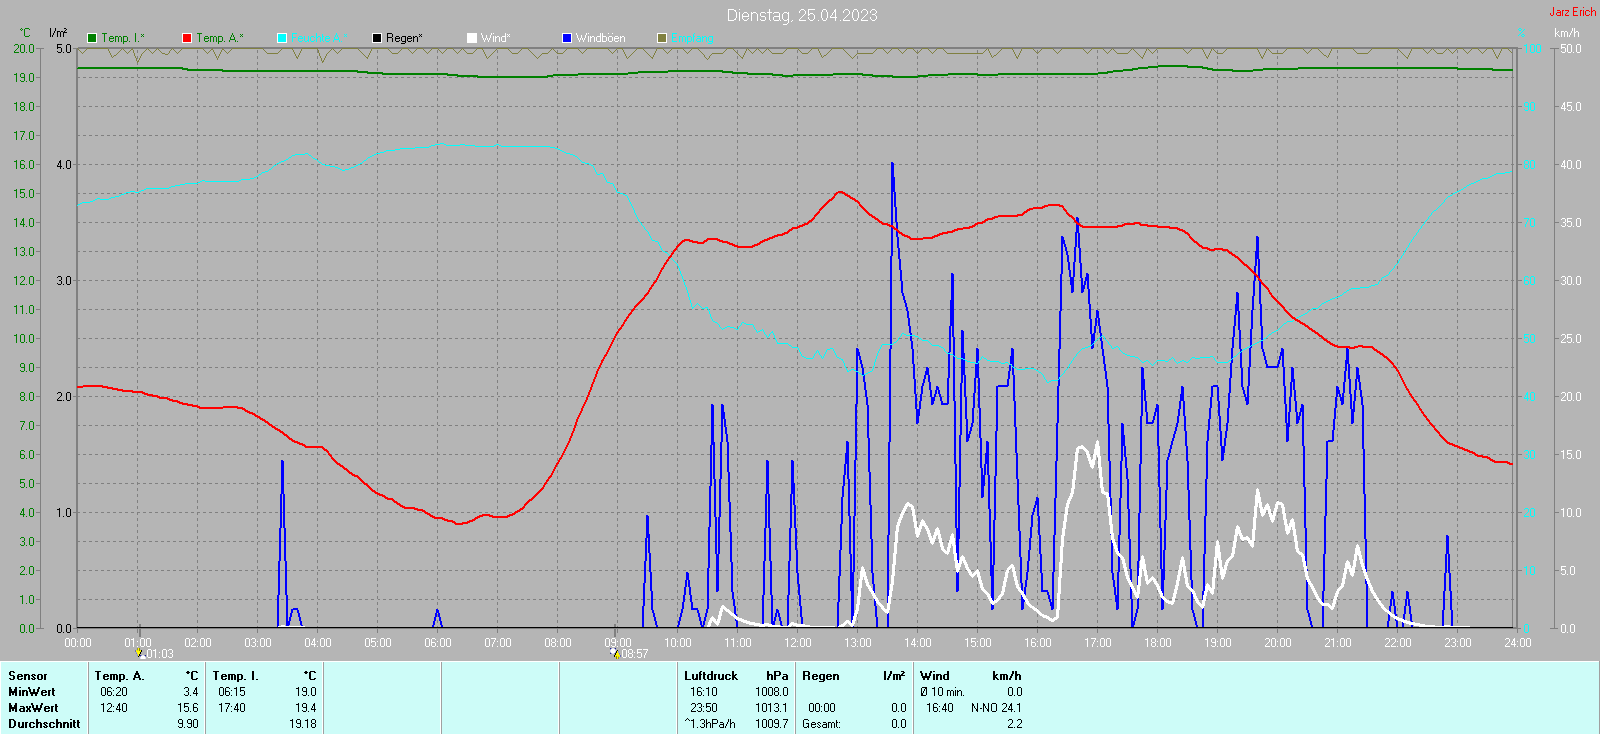Click the red Temp. A. legend swatch

click(x=187, y=38)
